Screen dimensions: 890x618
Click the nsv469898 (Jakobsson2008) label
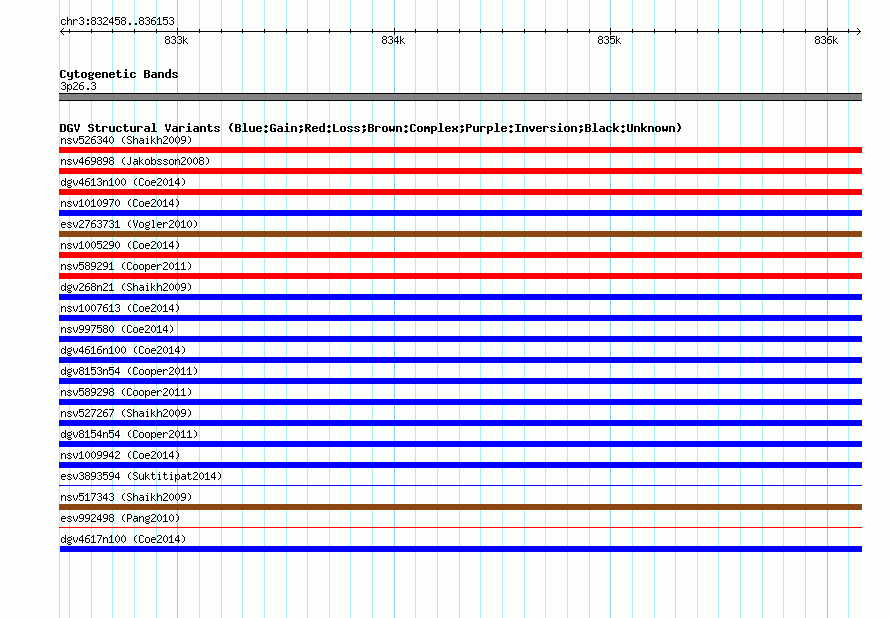pyautogui.click(x=135, y=161)
